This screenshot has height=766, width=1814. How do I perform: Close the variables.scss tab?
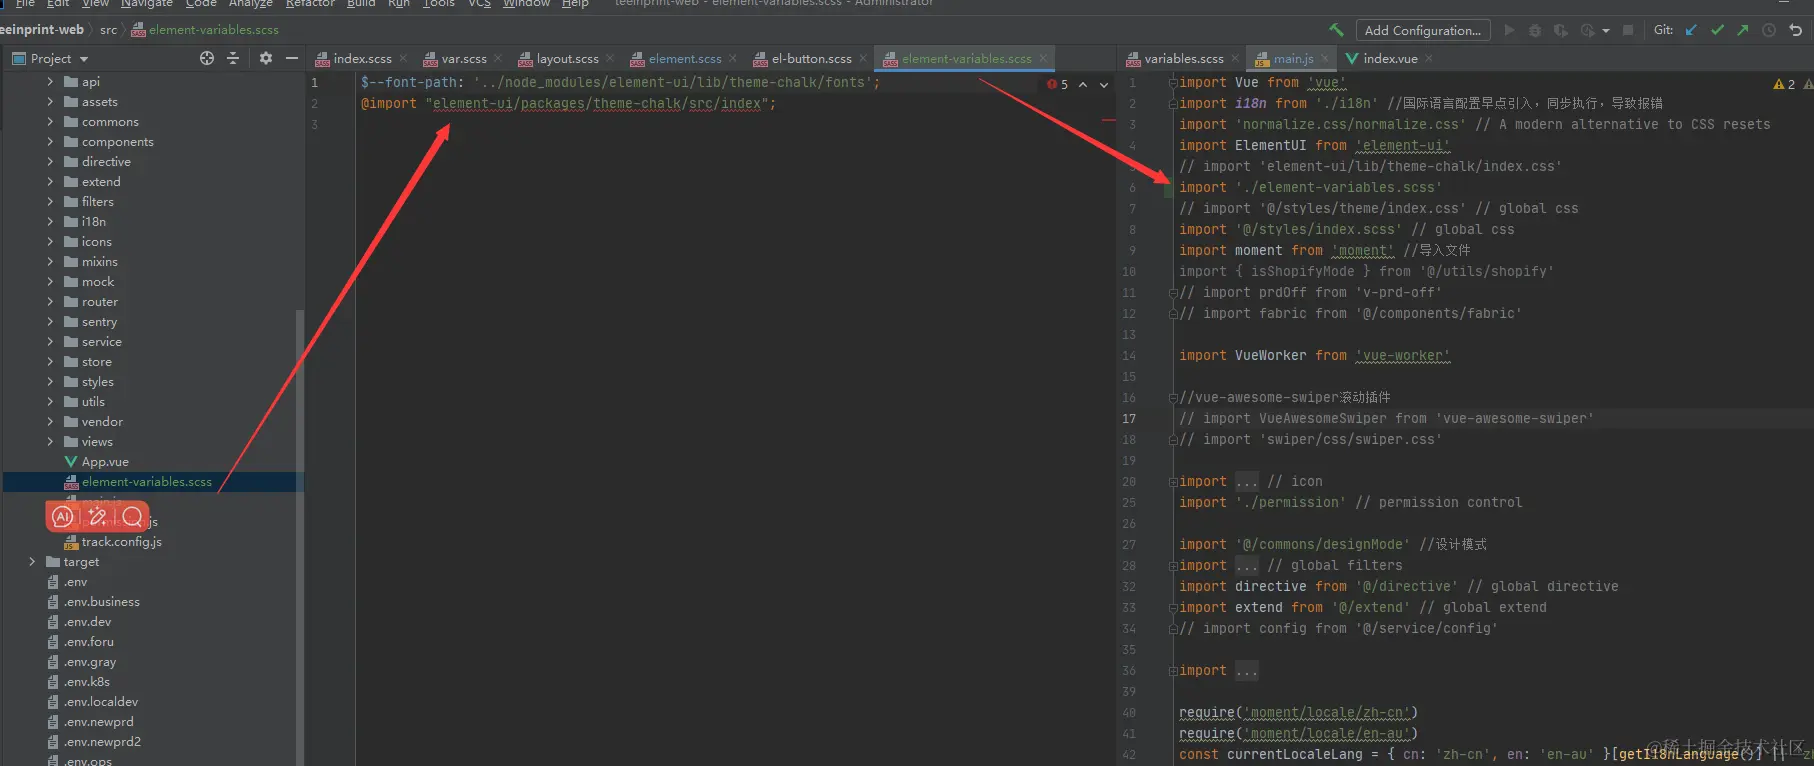[x=1235, y=58]
